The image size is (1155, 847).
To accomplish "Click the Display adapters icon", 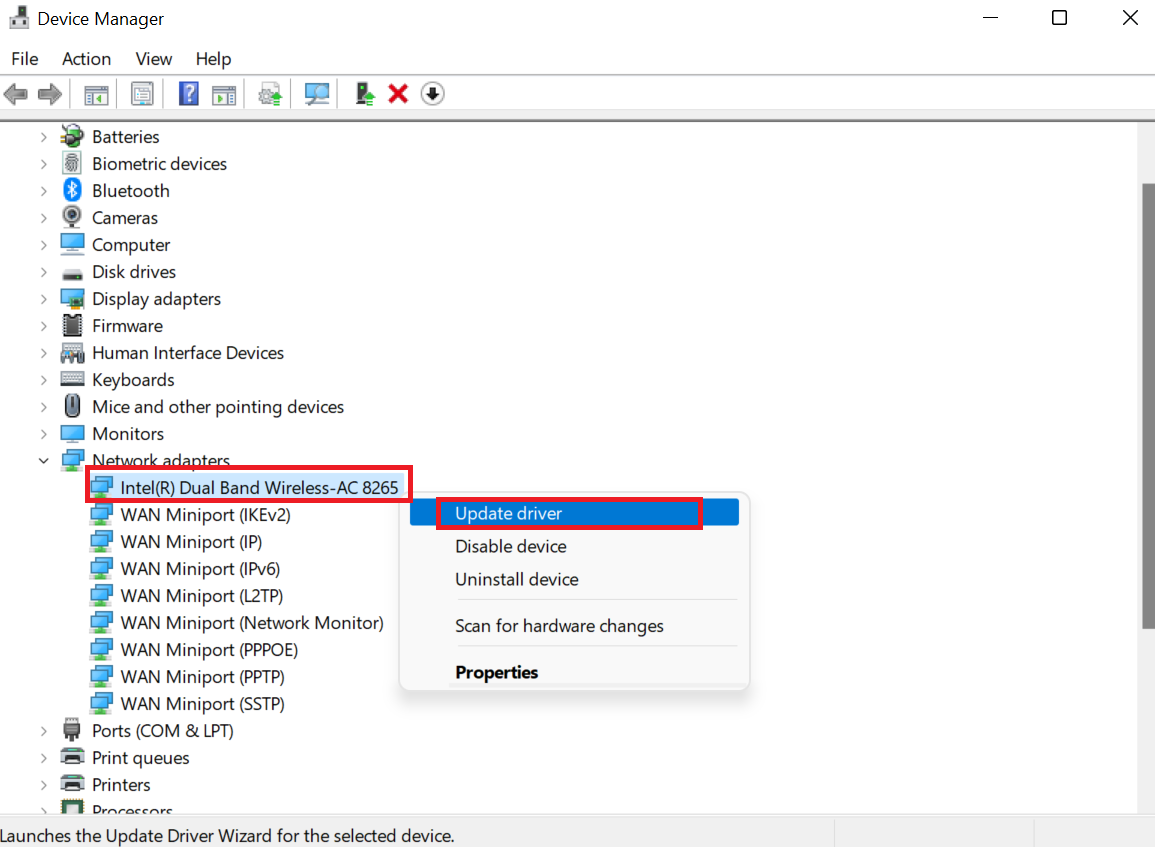I will 72,298.
